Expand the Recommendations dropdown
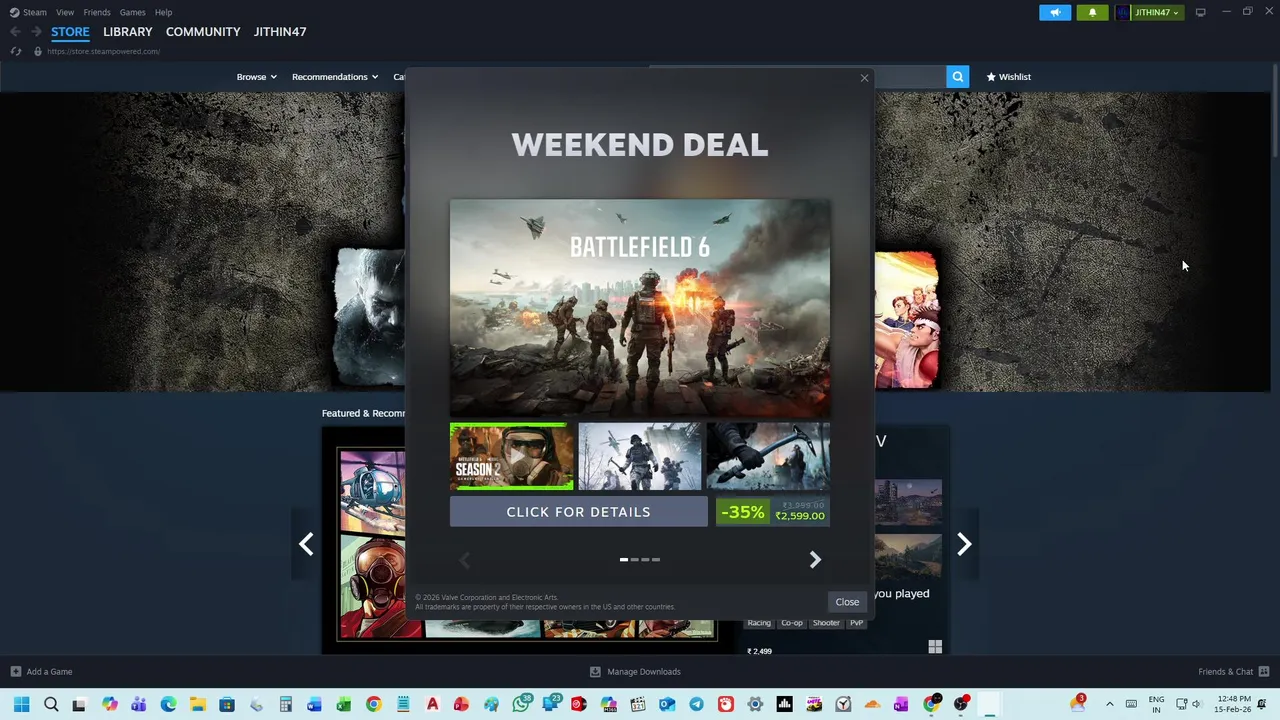 (335, 77)
